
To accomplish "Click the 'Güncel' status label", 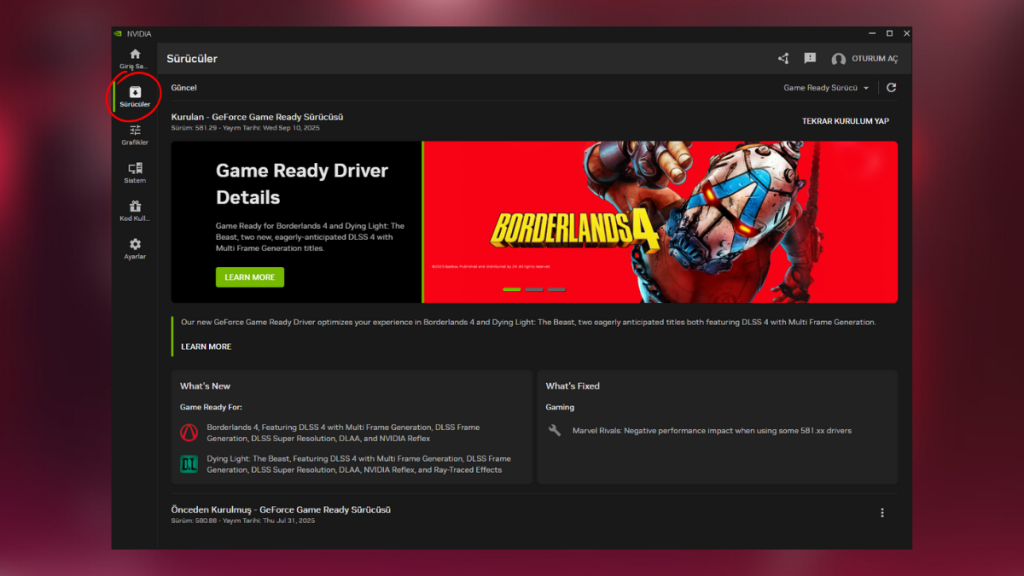I will point(184,88).
